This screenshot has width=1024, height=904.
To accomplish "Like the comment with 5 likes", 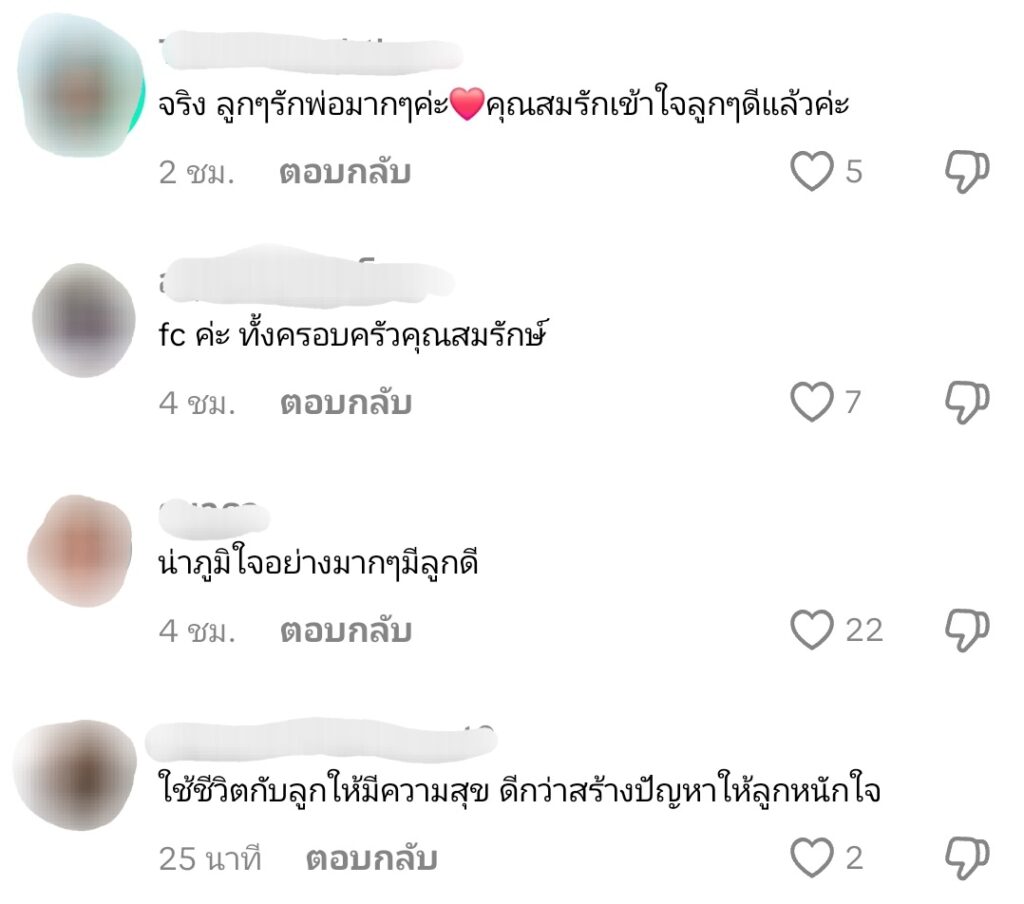I will click(x=812, y=171).
